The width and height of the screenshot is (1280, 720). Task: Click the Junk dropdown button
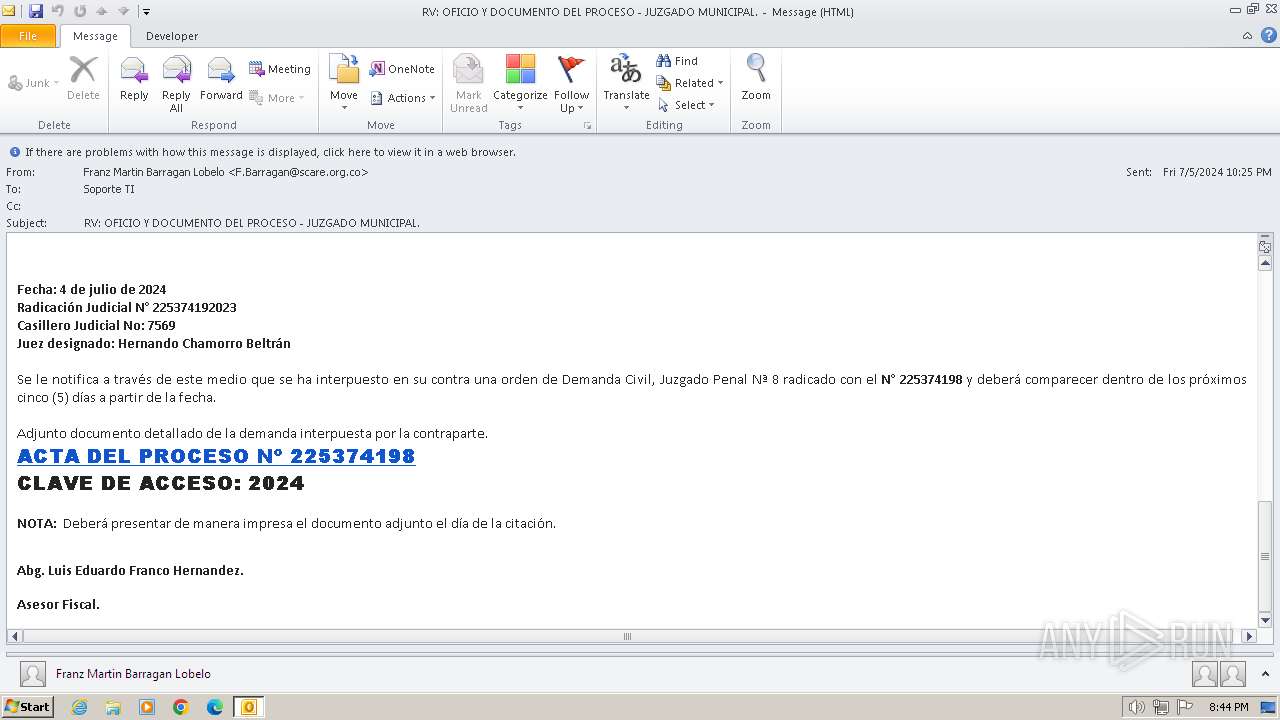click(34, 83)
